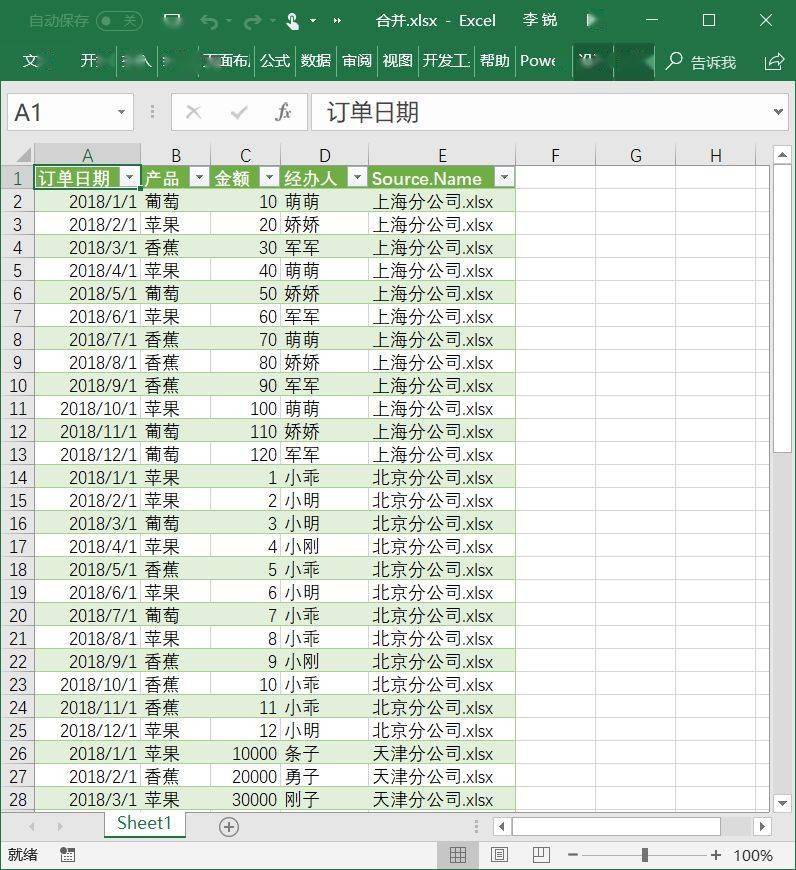
Task: Open undo history dropdown arrow
Action: pos(229,21)
